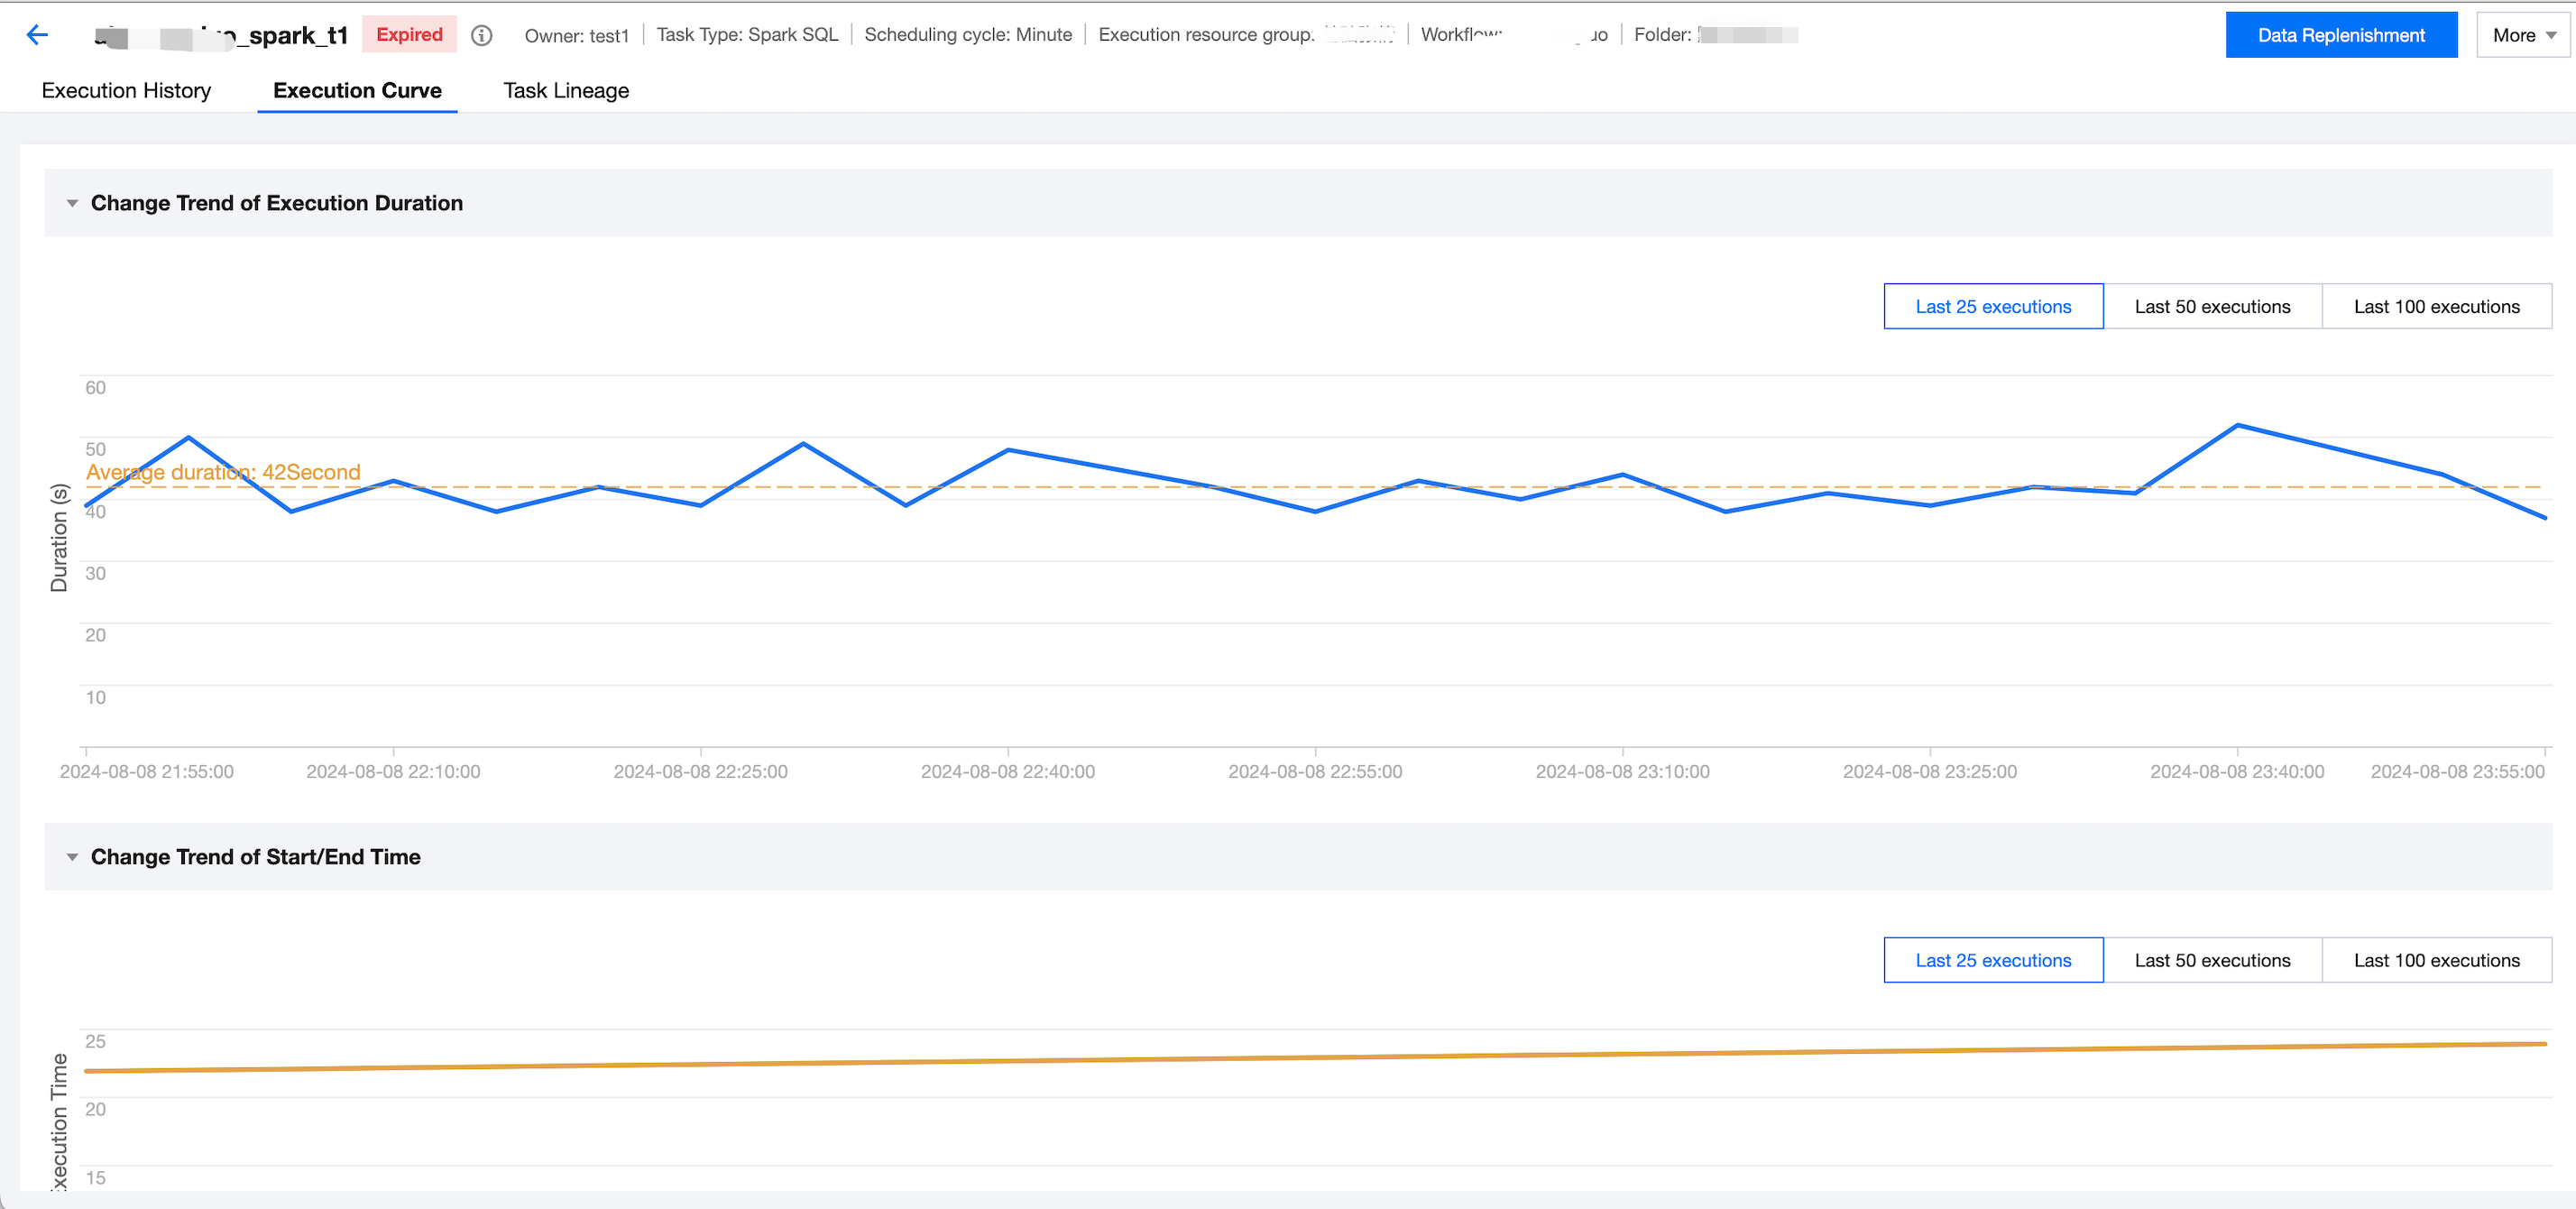Image resolution: width=2576 pixels, height=1209 pixels.
Task: Select Last 25 executions for start/end chart
Action: 1992,960
